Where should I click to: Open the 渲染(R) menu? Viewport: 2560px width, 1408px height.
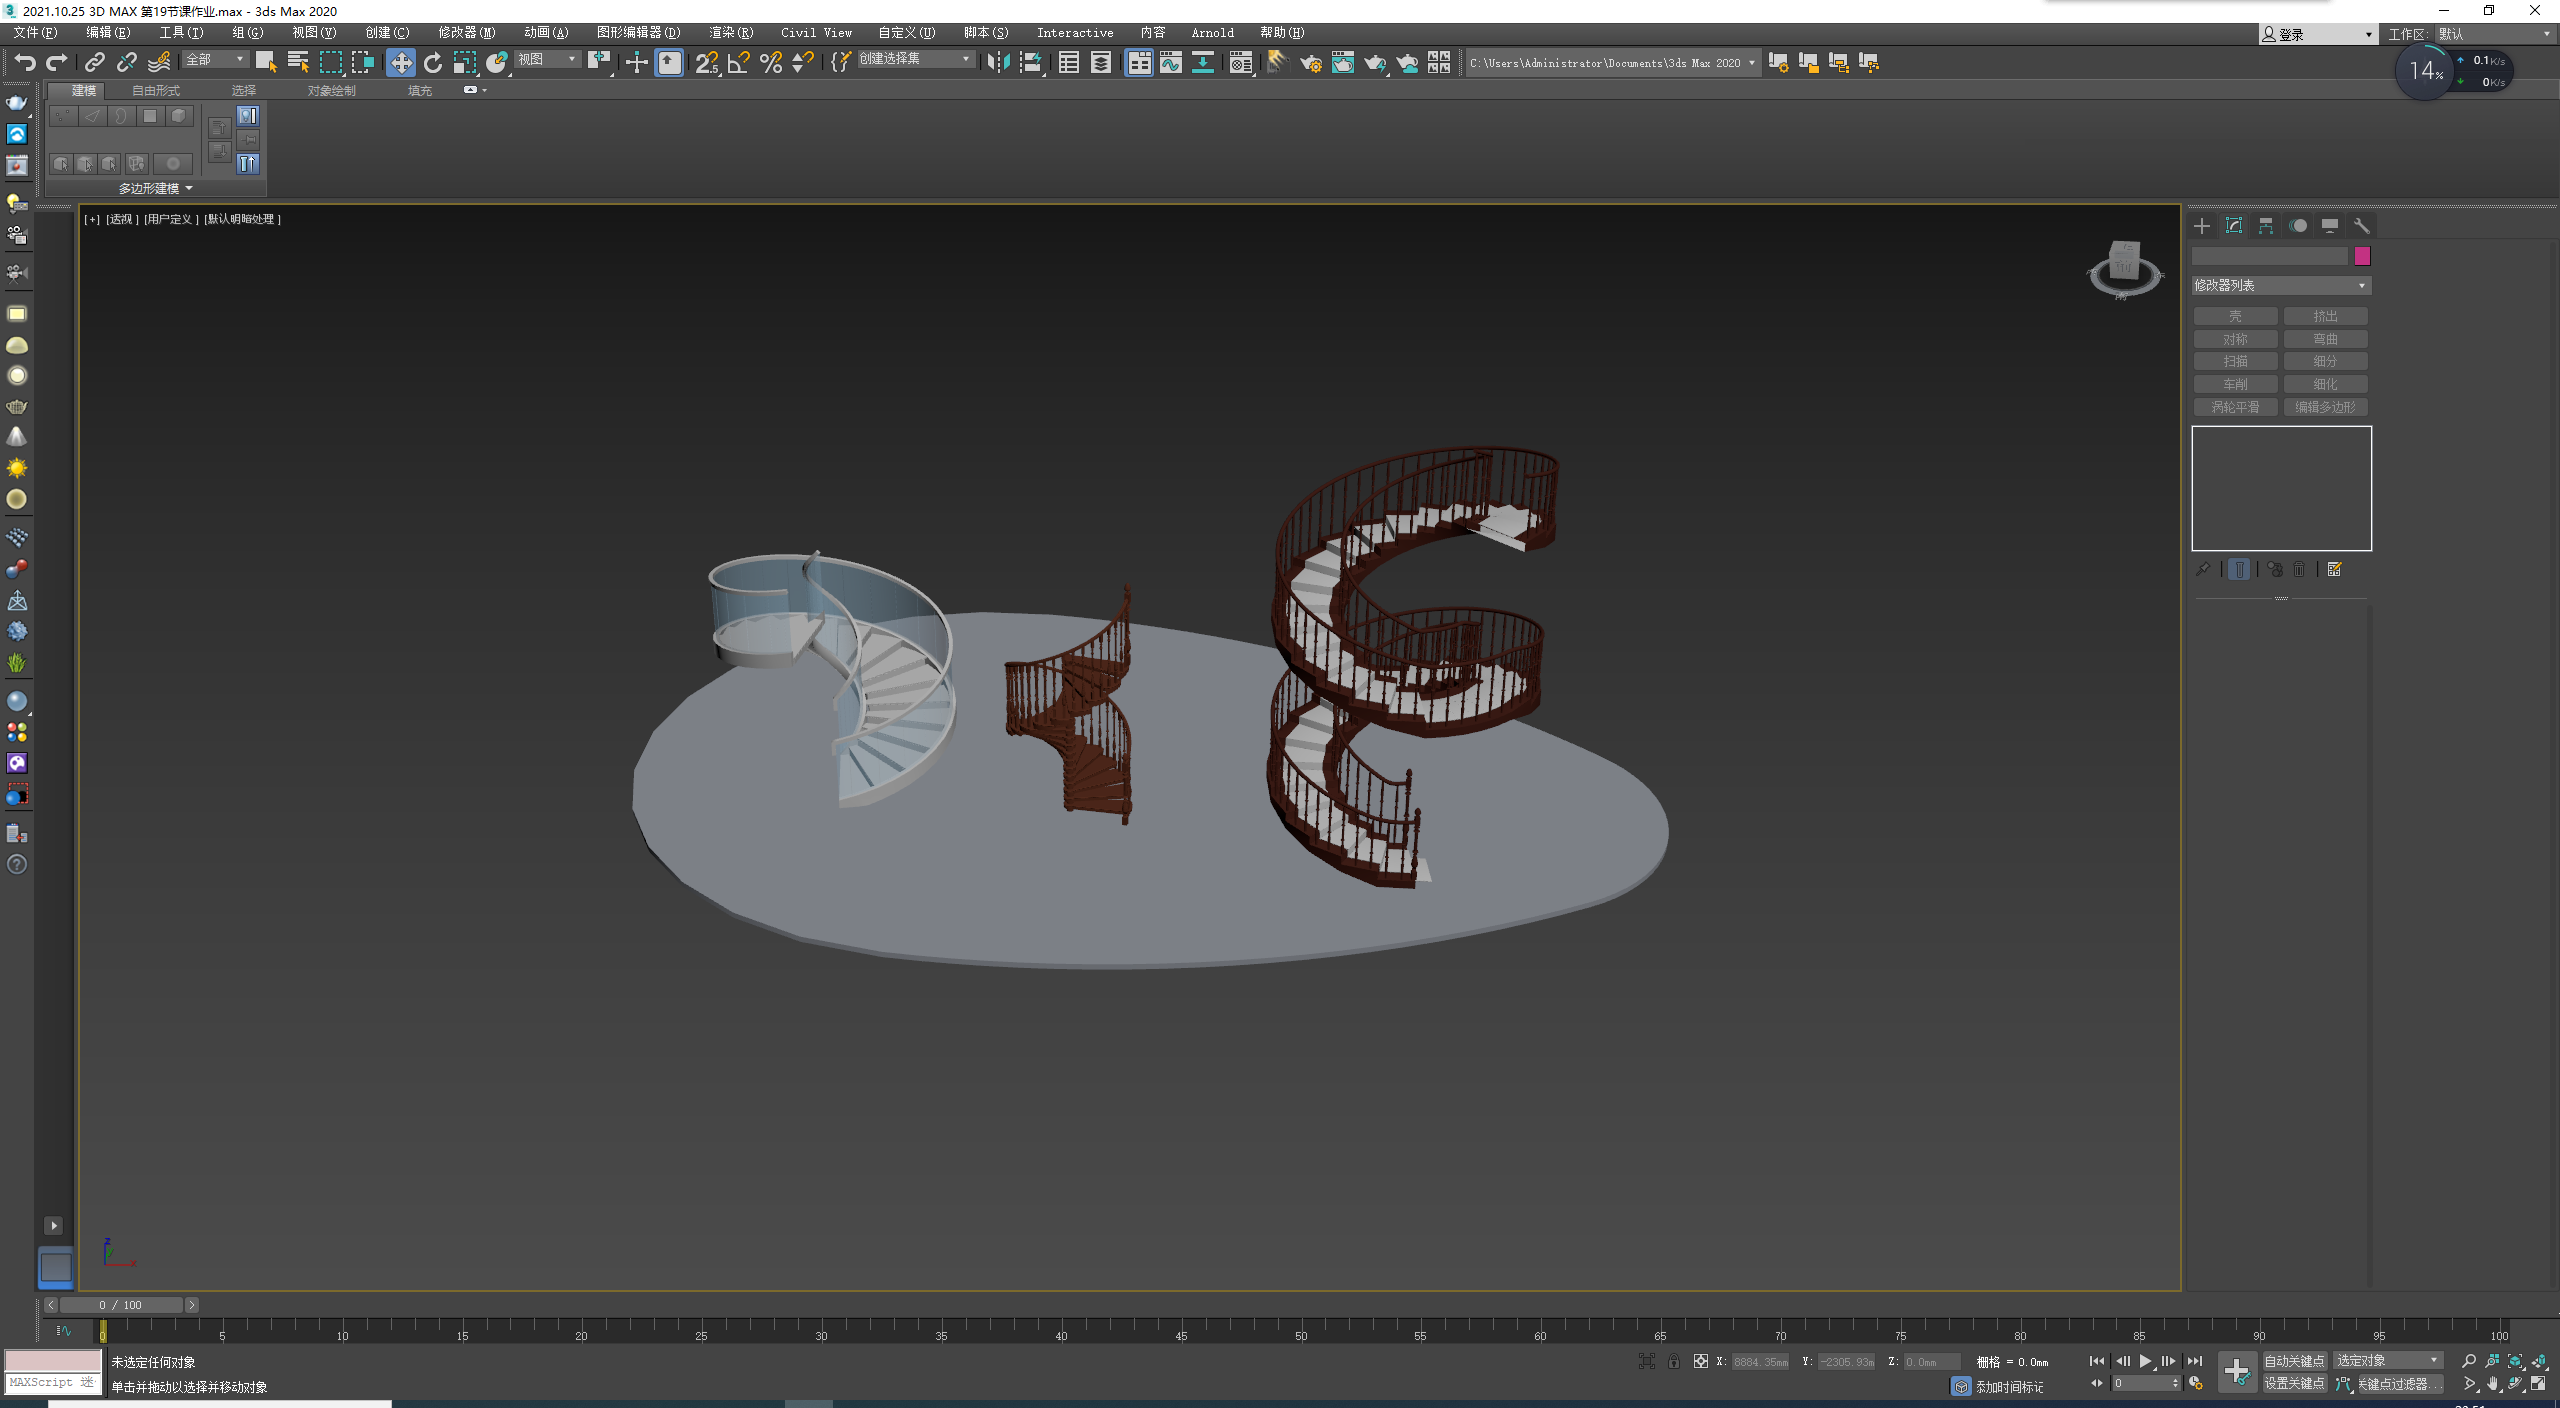730,33
